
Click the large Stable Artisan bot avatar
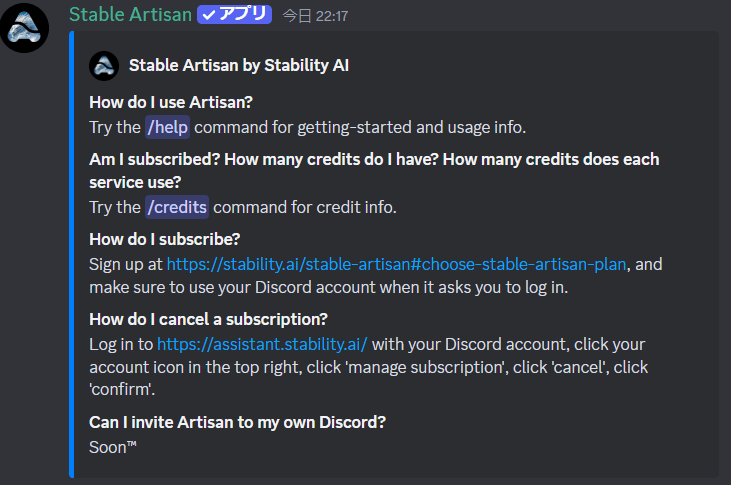click(x=24, y=28)
